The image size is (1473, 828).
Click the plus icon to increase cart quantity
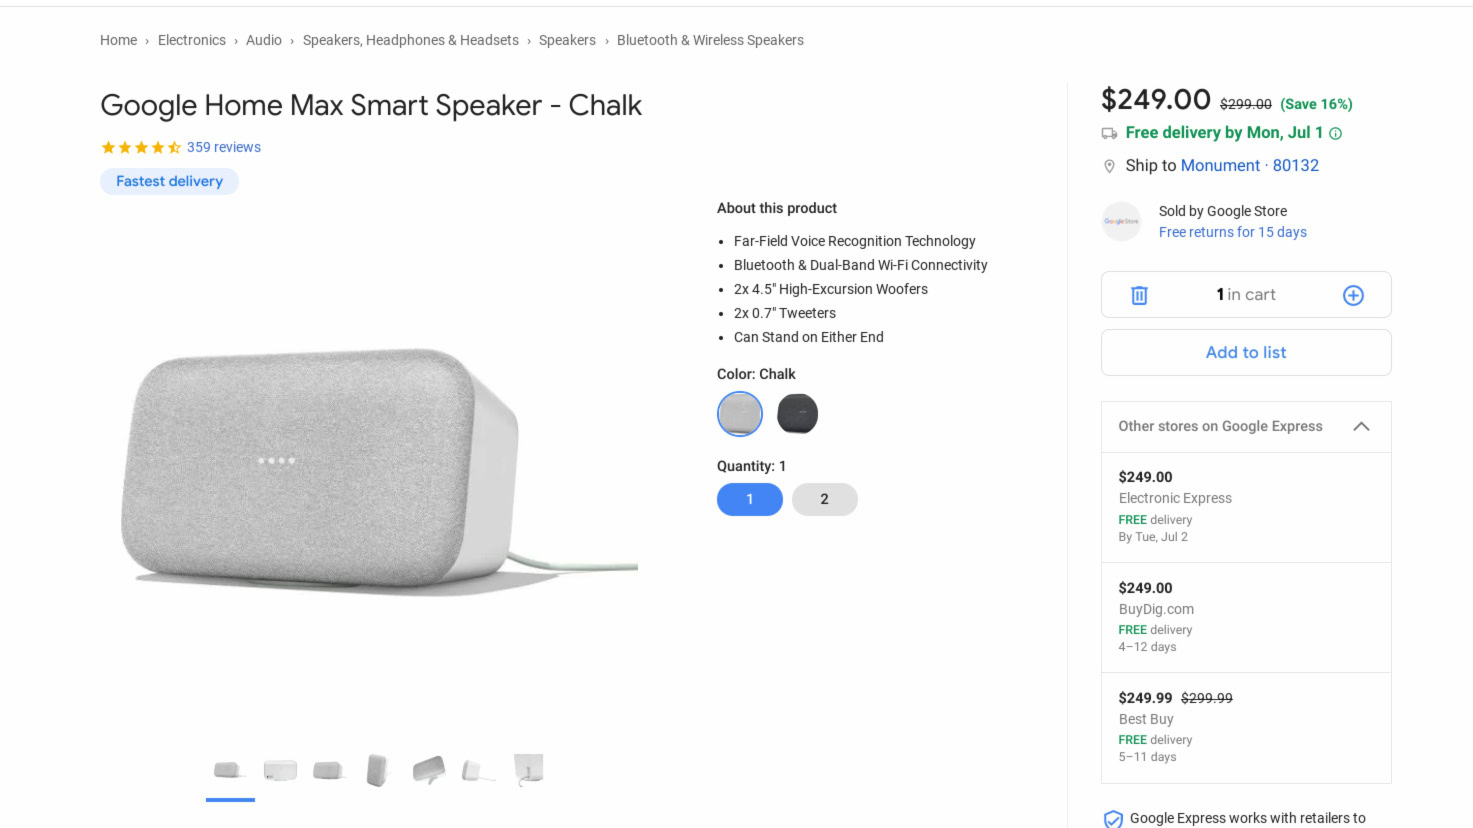coord(1353,295)
